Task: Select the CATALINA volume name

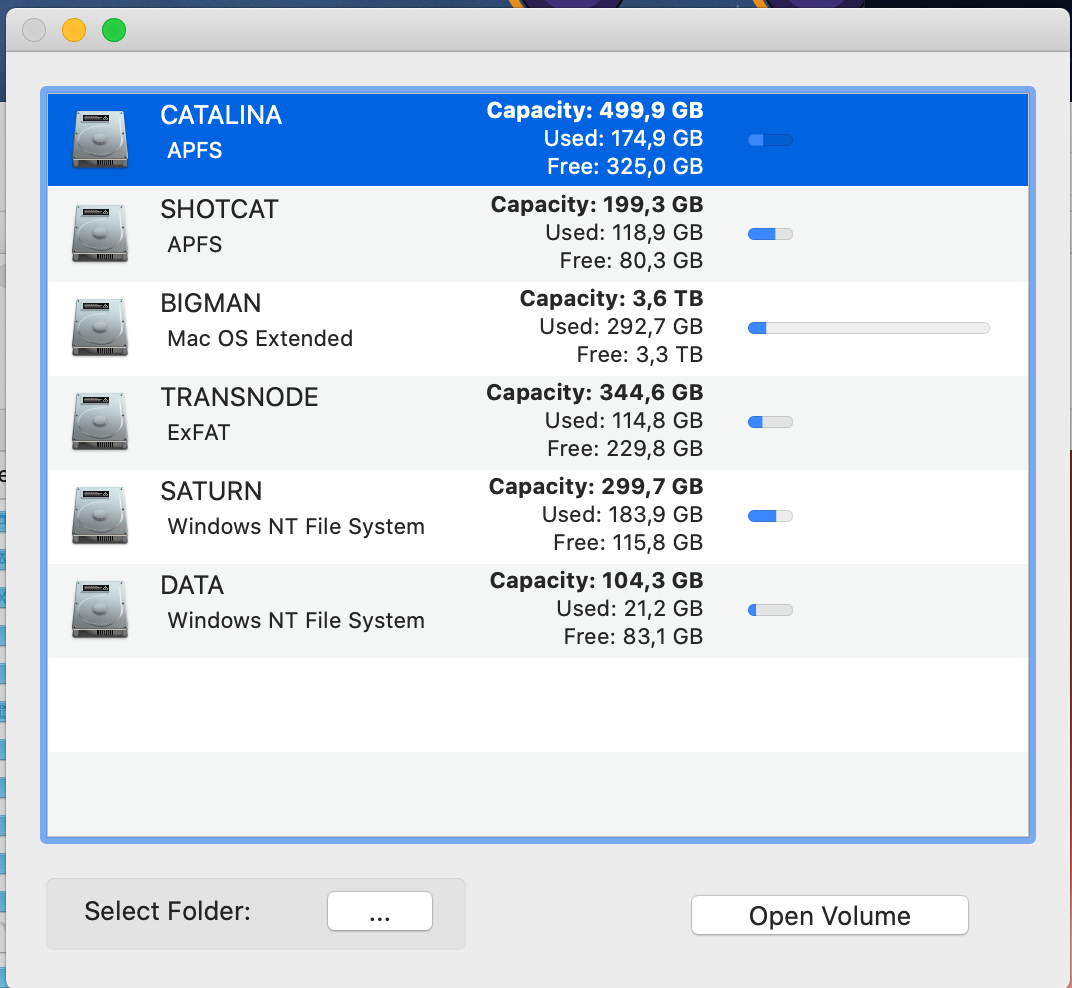Action: click(x=221, y=115)
